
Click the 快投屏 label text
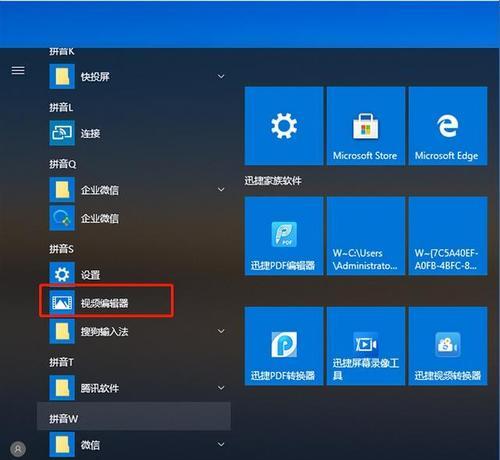(95, 77)
